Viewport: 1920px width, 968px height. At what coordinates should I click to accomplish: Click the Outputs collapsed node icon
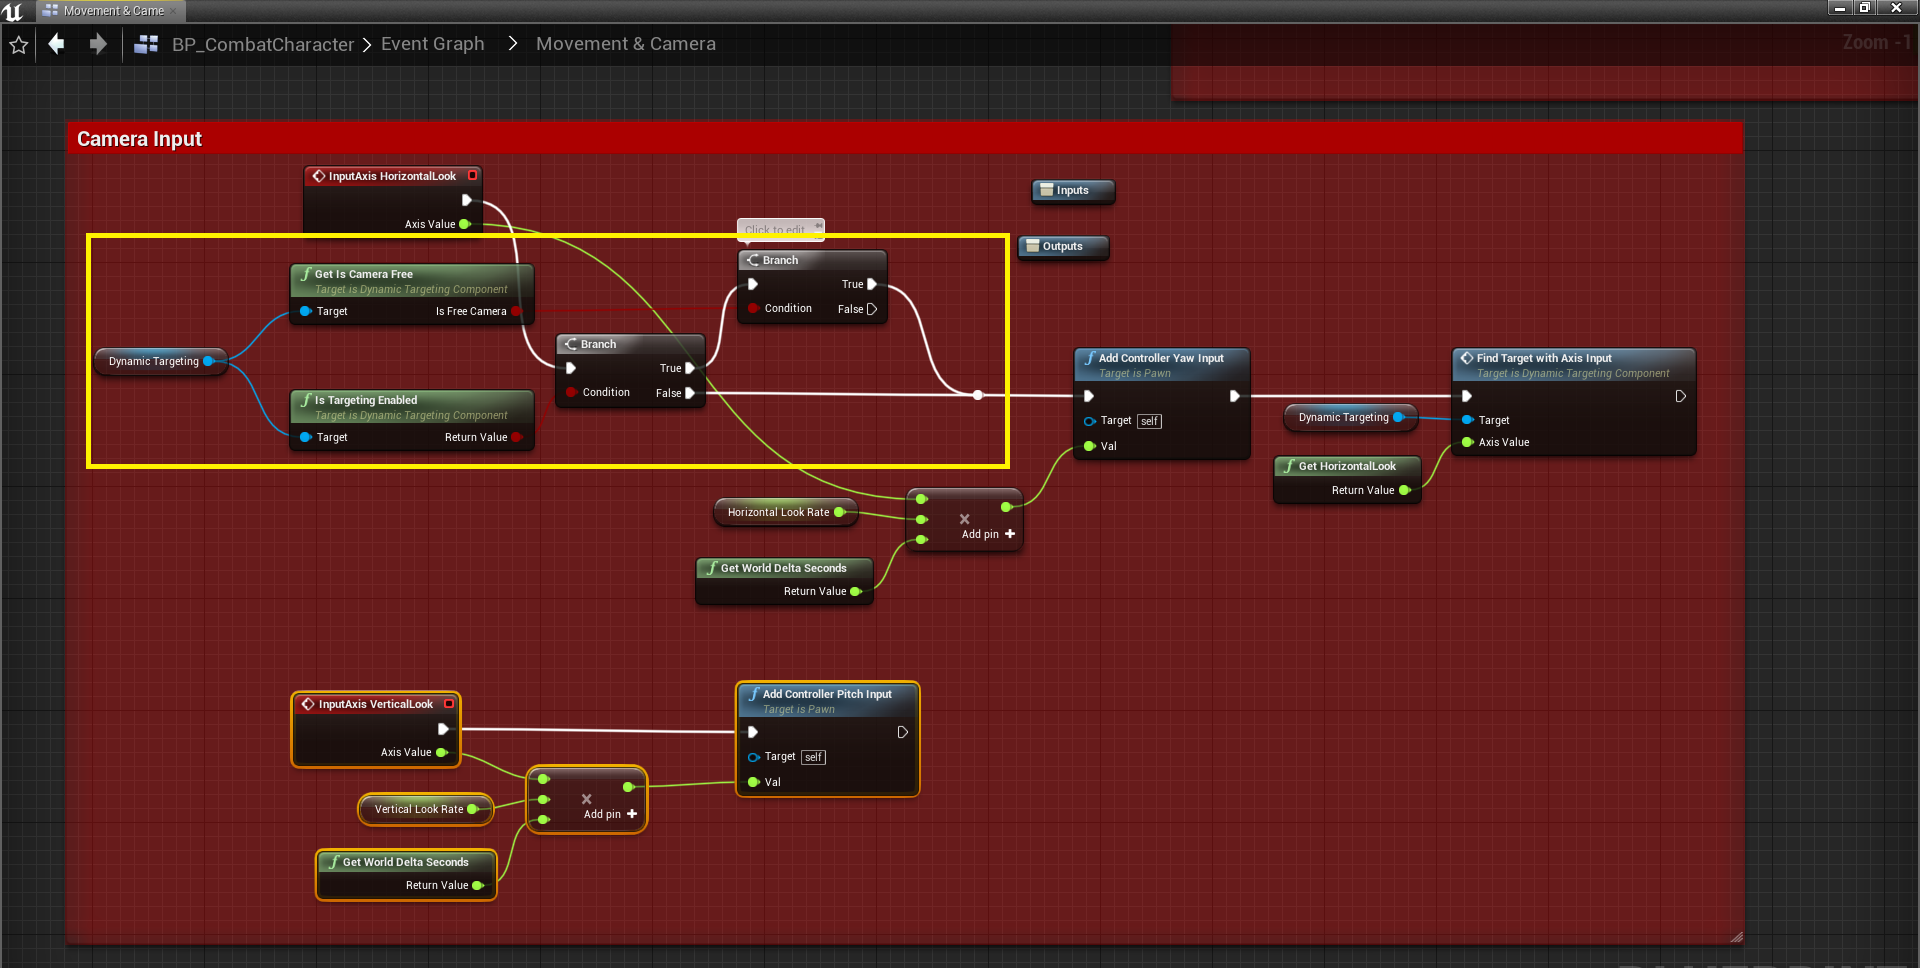pos(1032,246)
